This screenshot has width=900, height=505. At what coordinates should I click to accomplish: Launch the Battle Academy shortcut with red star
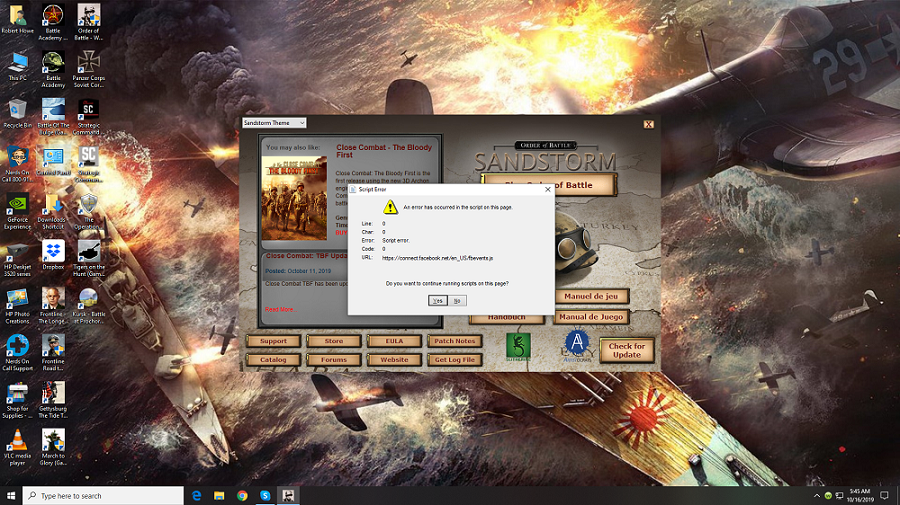53,22
